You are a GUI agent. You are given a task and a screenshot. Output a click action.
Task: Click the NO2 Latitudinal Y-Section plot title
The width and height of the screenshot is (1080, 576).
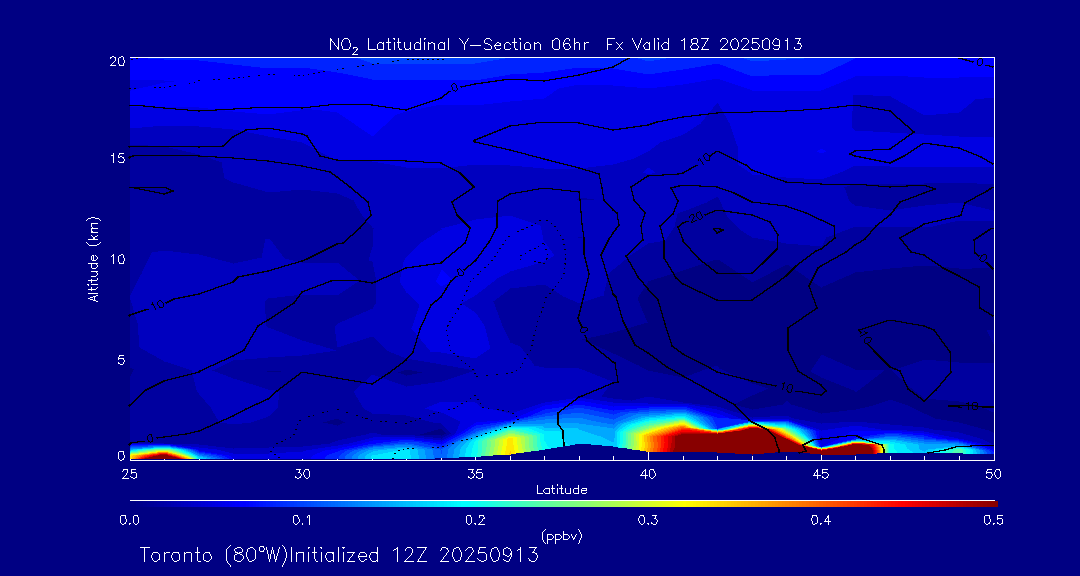coord(565,45)
